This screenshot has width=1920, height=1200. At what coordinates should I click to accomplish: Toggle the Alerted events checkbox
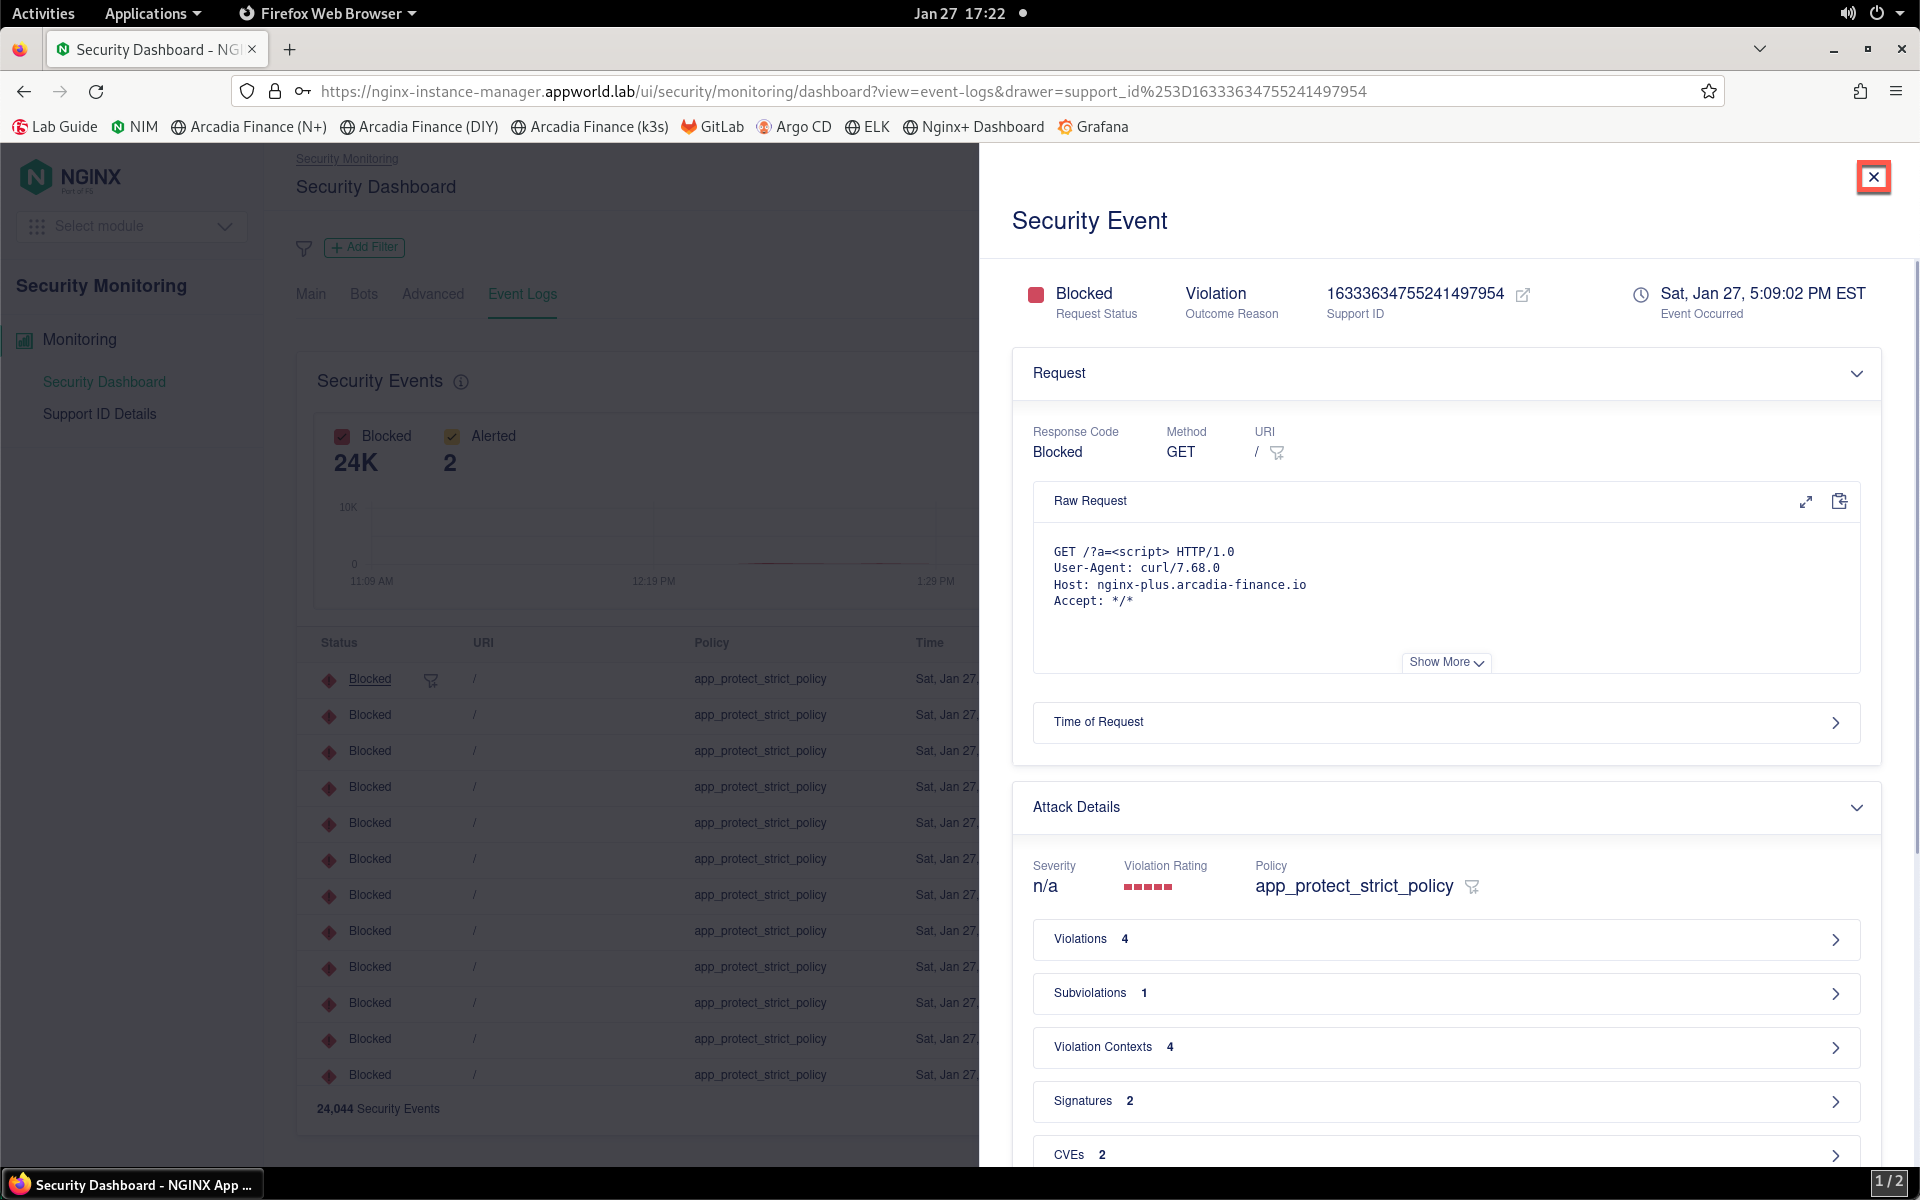pos(452,437)
